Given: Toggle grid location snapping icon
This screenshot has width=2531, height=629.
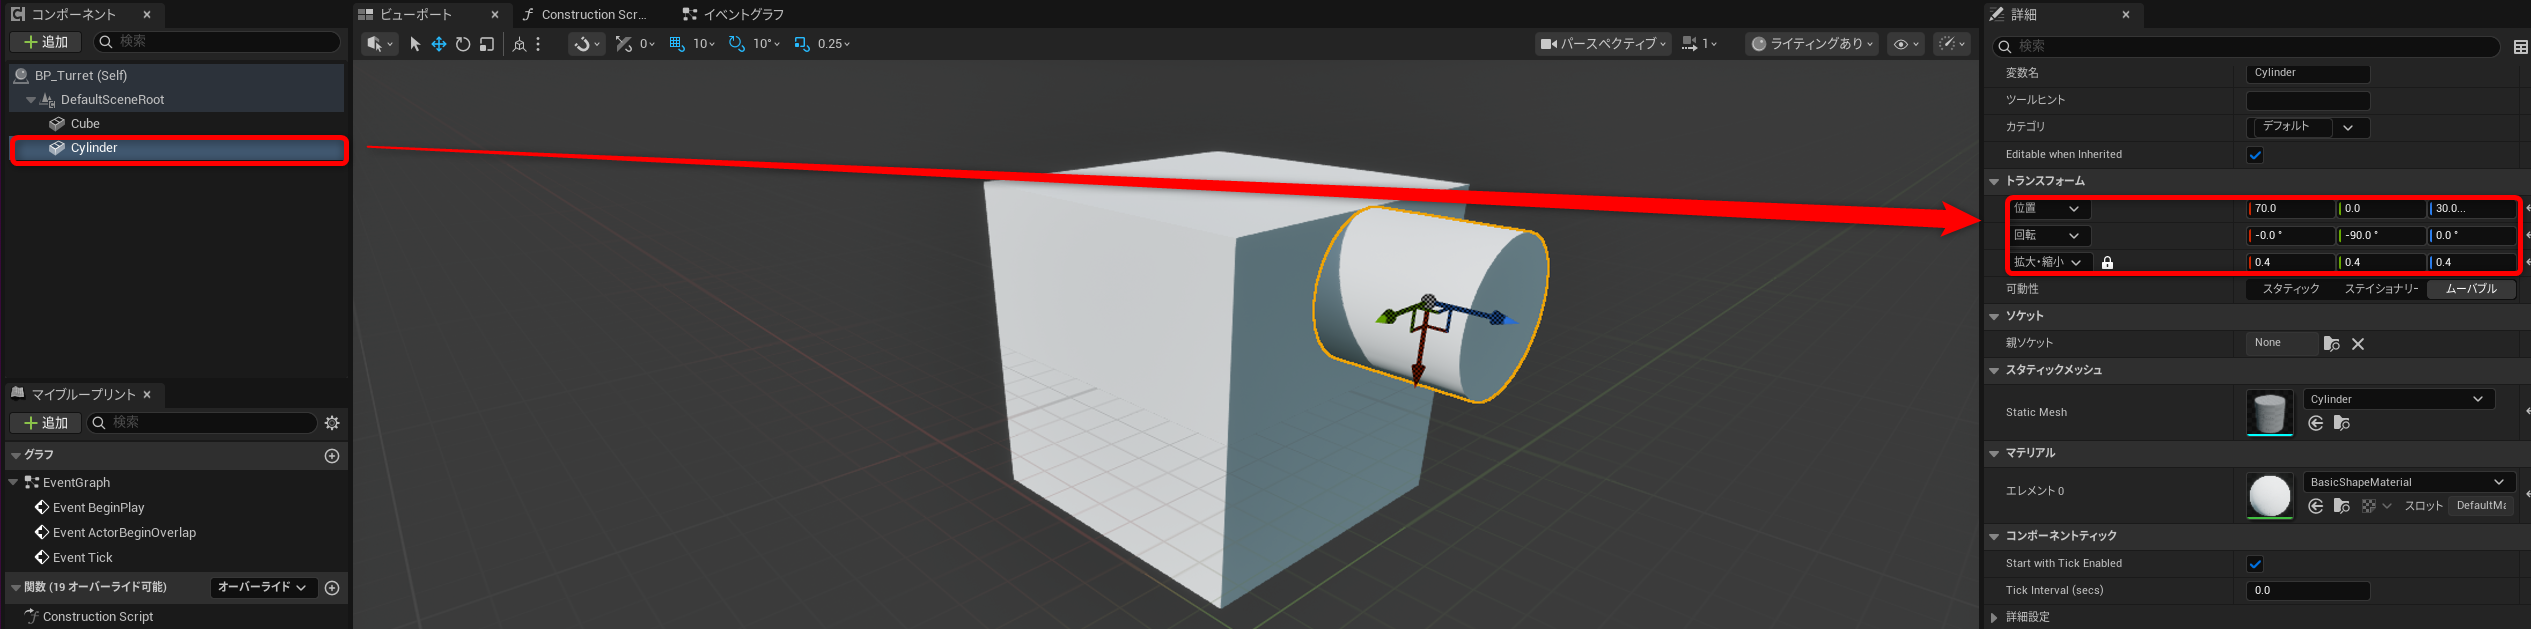Looking at the screenshot, I should (677, 44).
